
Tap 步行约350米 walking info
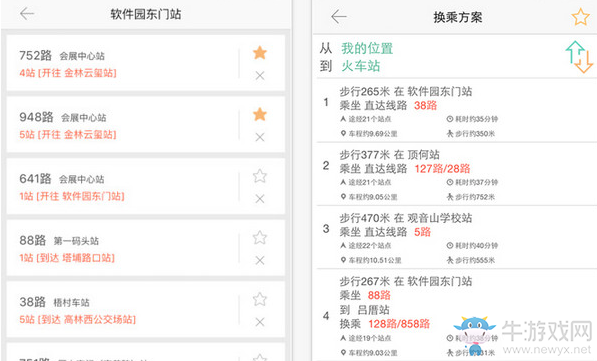[471, 134]
